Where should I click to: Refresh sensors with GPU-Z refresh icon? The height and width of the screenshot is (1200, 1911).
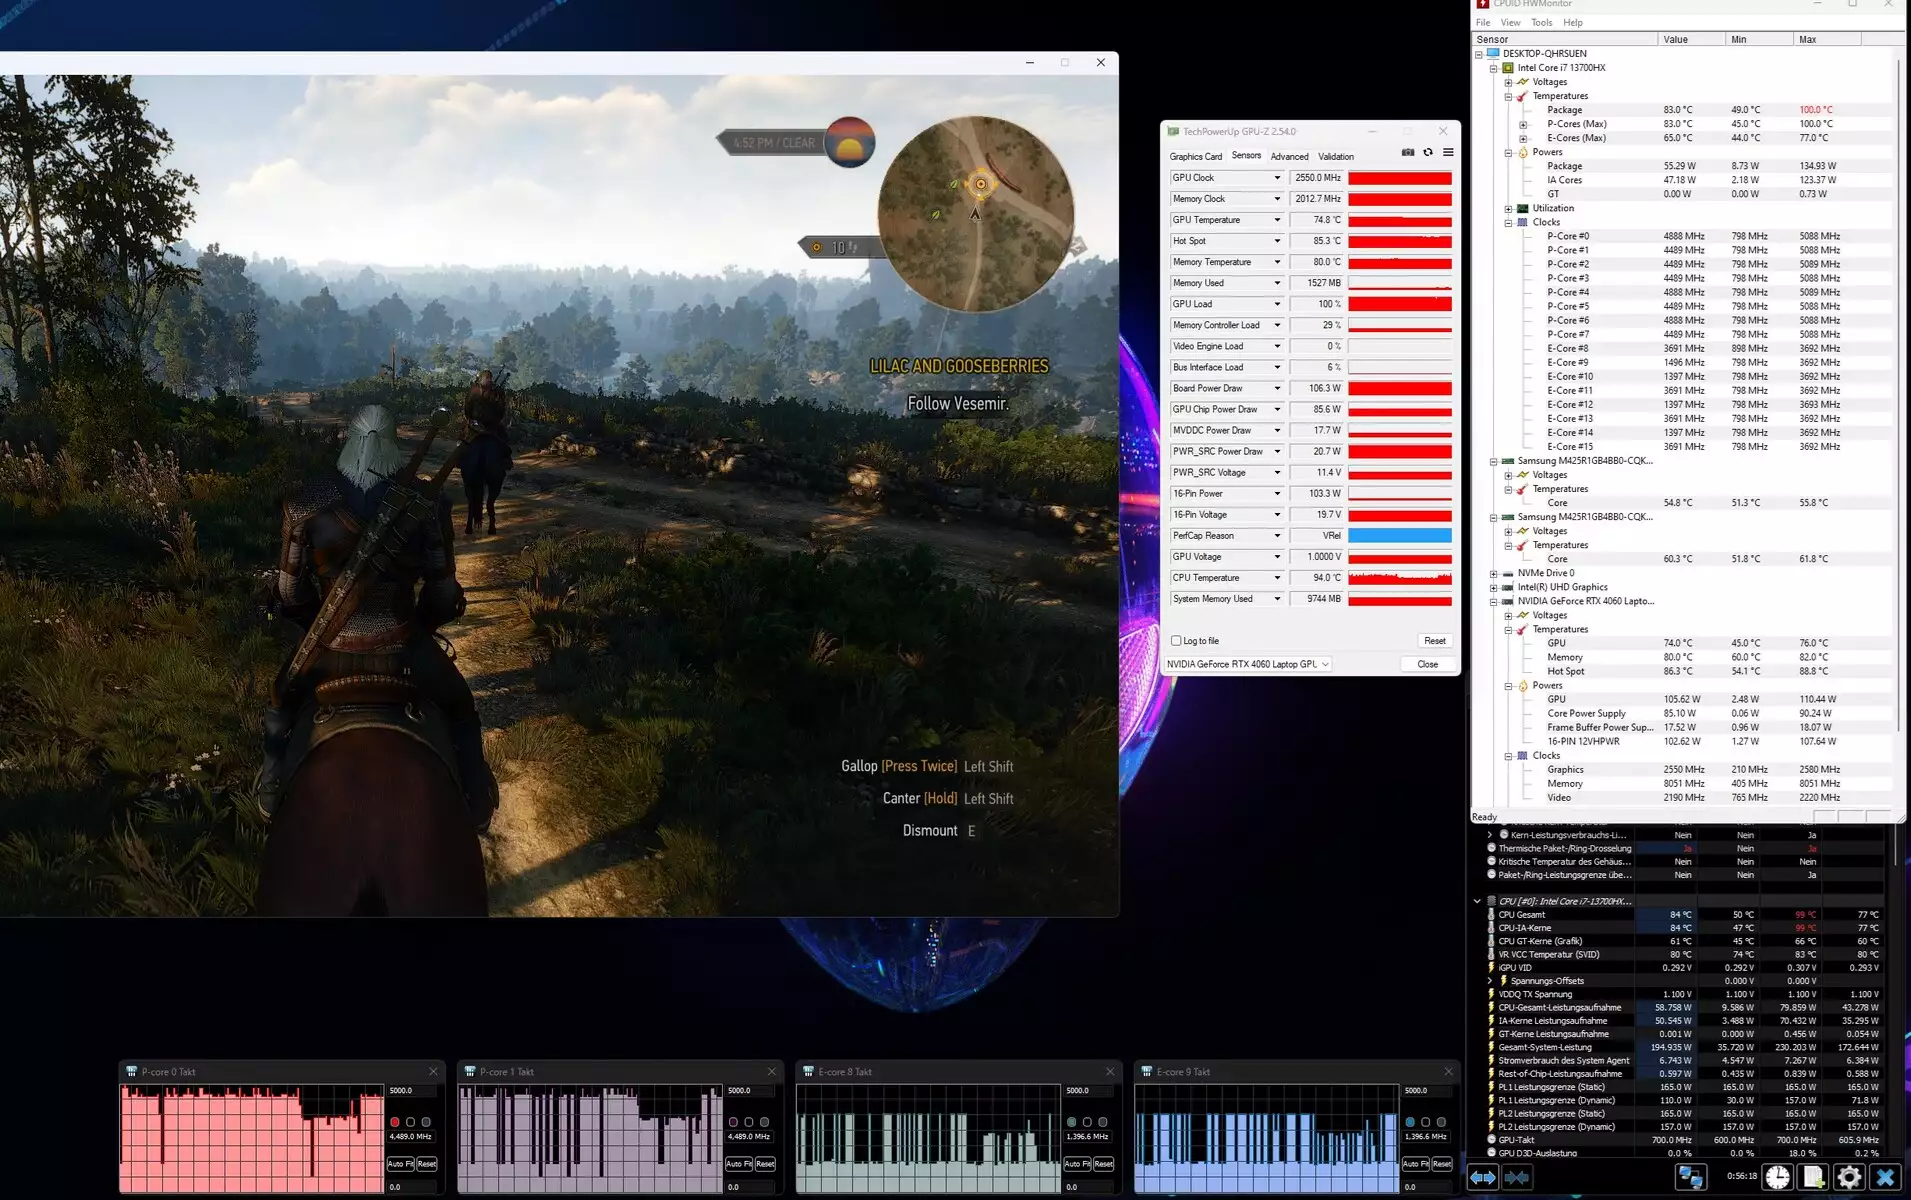(x=1428, y=153)
